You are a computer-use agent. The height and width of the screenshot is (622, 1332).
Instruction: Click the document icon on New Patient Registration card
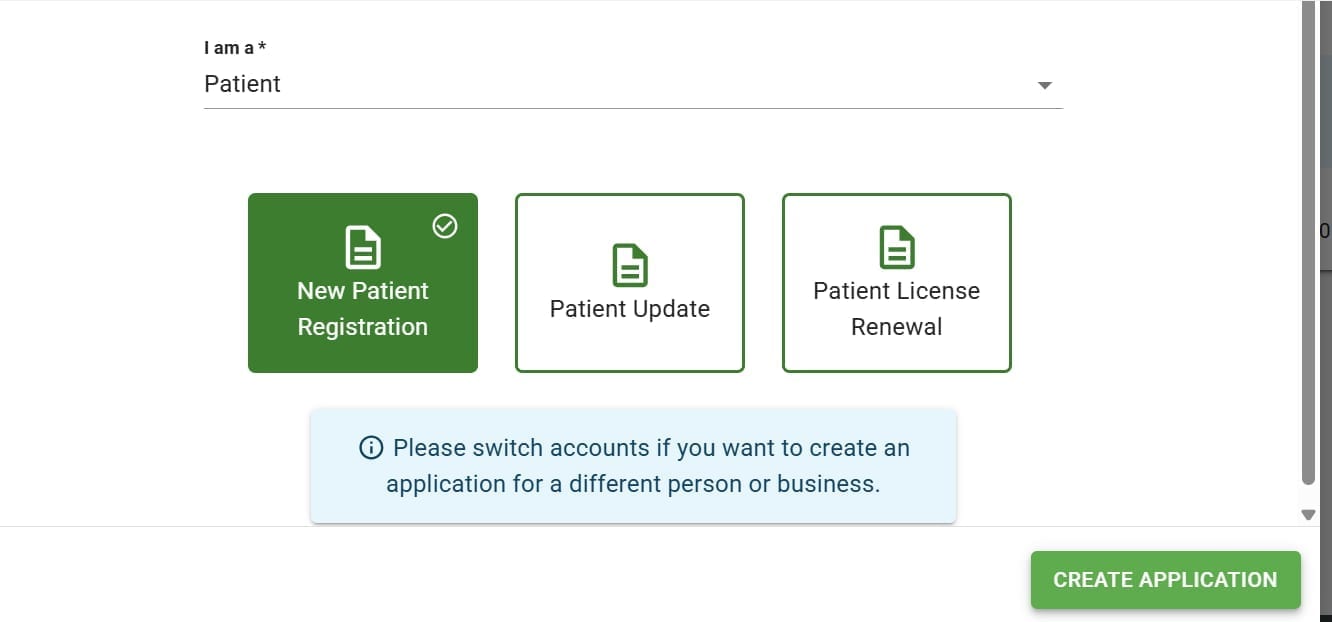[362, 246]
